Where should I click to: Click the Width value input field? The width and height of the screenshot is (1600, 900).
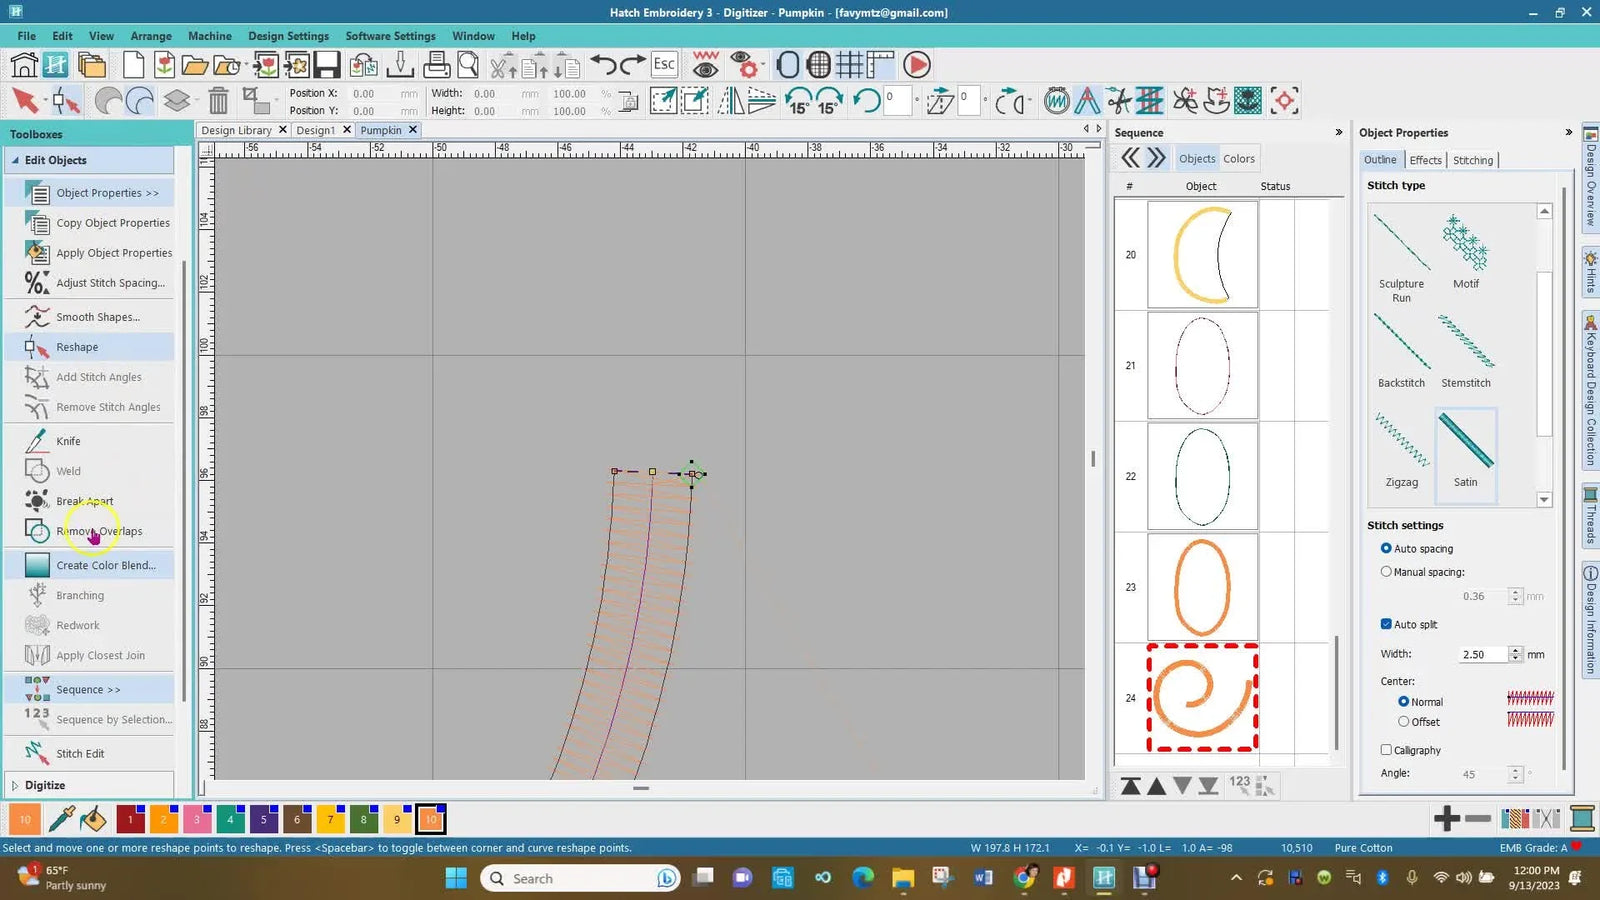point(1483,654)
